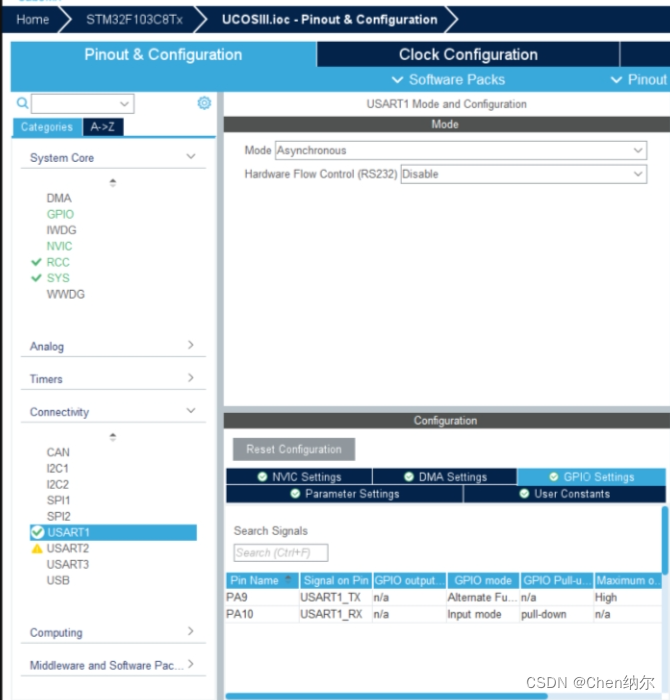Open the categories settings gear icon

click(204, 103)
